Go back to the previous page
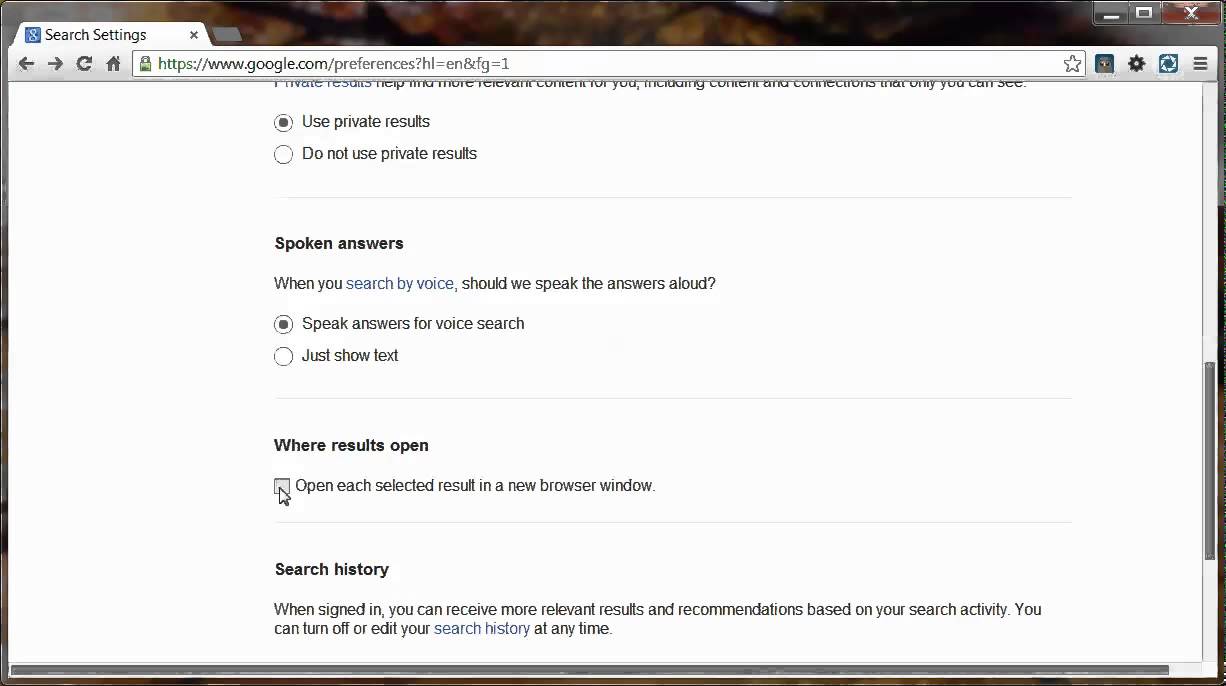Screen dimensions: 1226x686 pos(26,64)
